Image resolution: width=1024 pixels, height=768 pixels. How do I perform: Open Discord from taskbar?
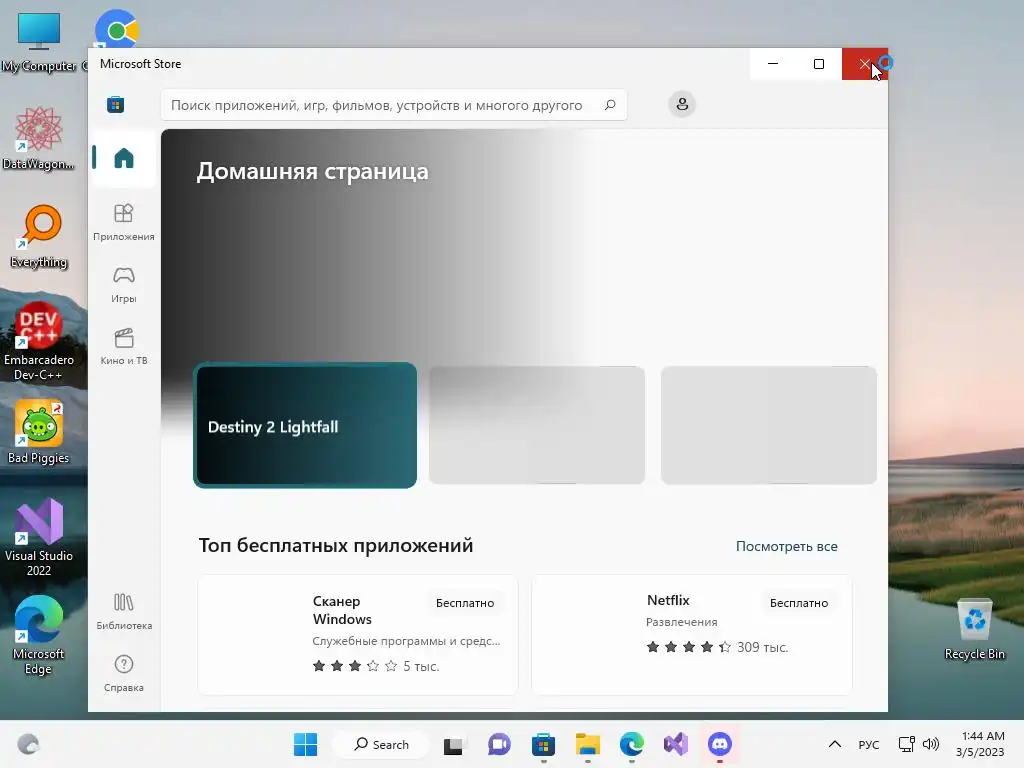pyautogui.click(x=720, y=744)
